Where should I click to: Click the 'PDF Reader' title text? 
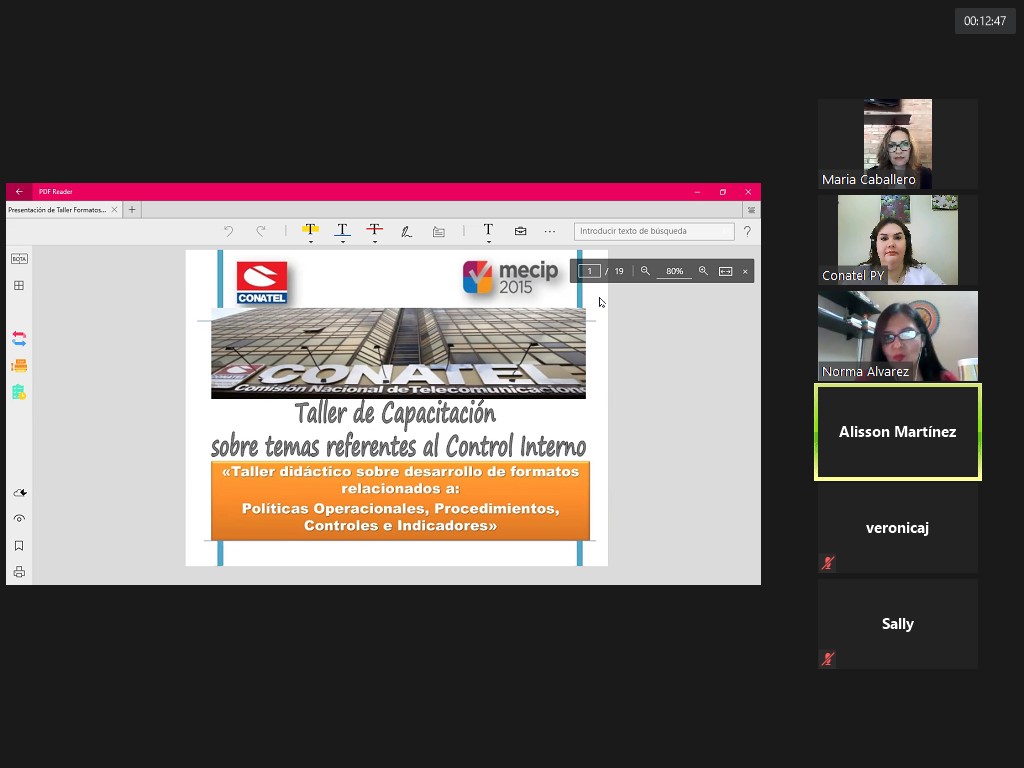pyautogui.click(x=56, y=192)
